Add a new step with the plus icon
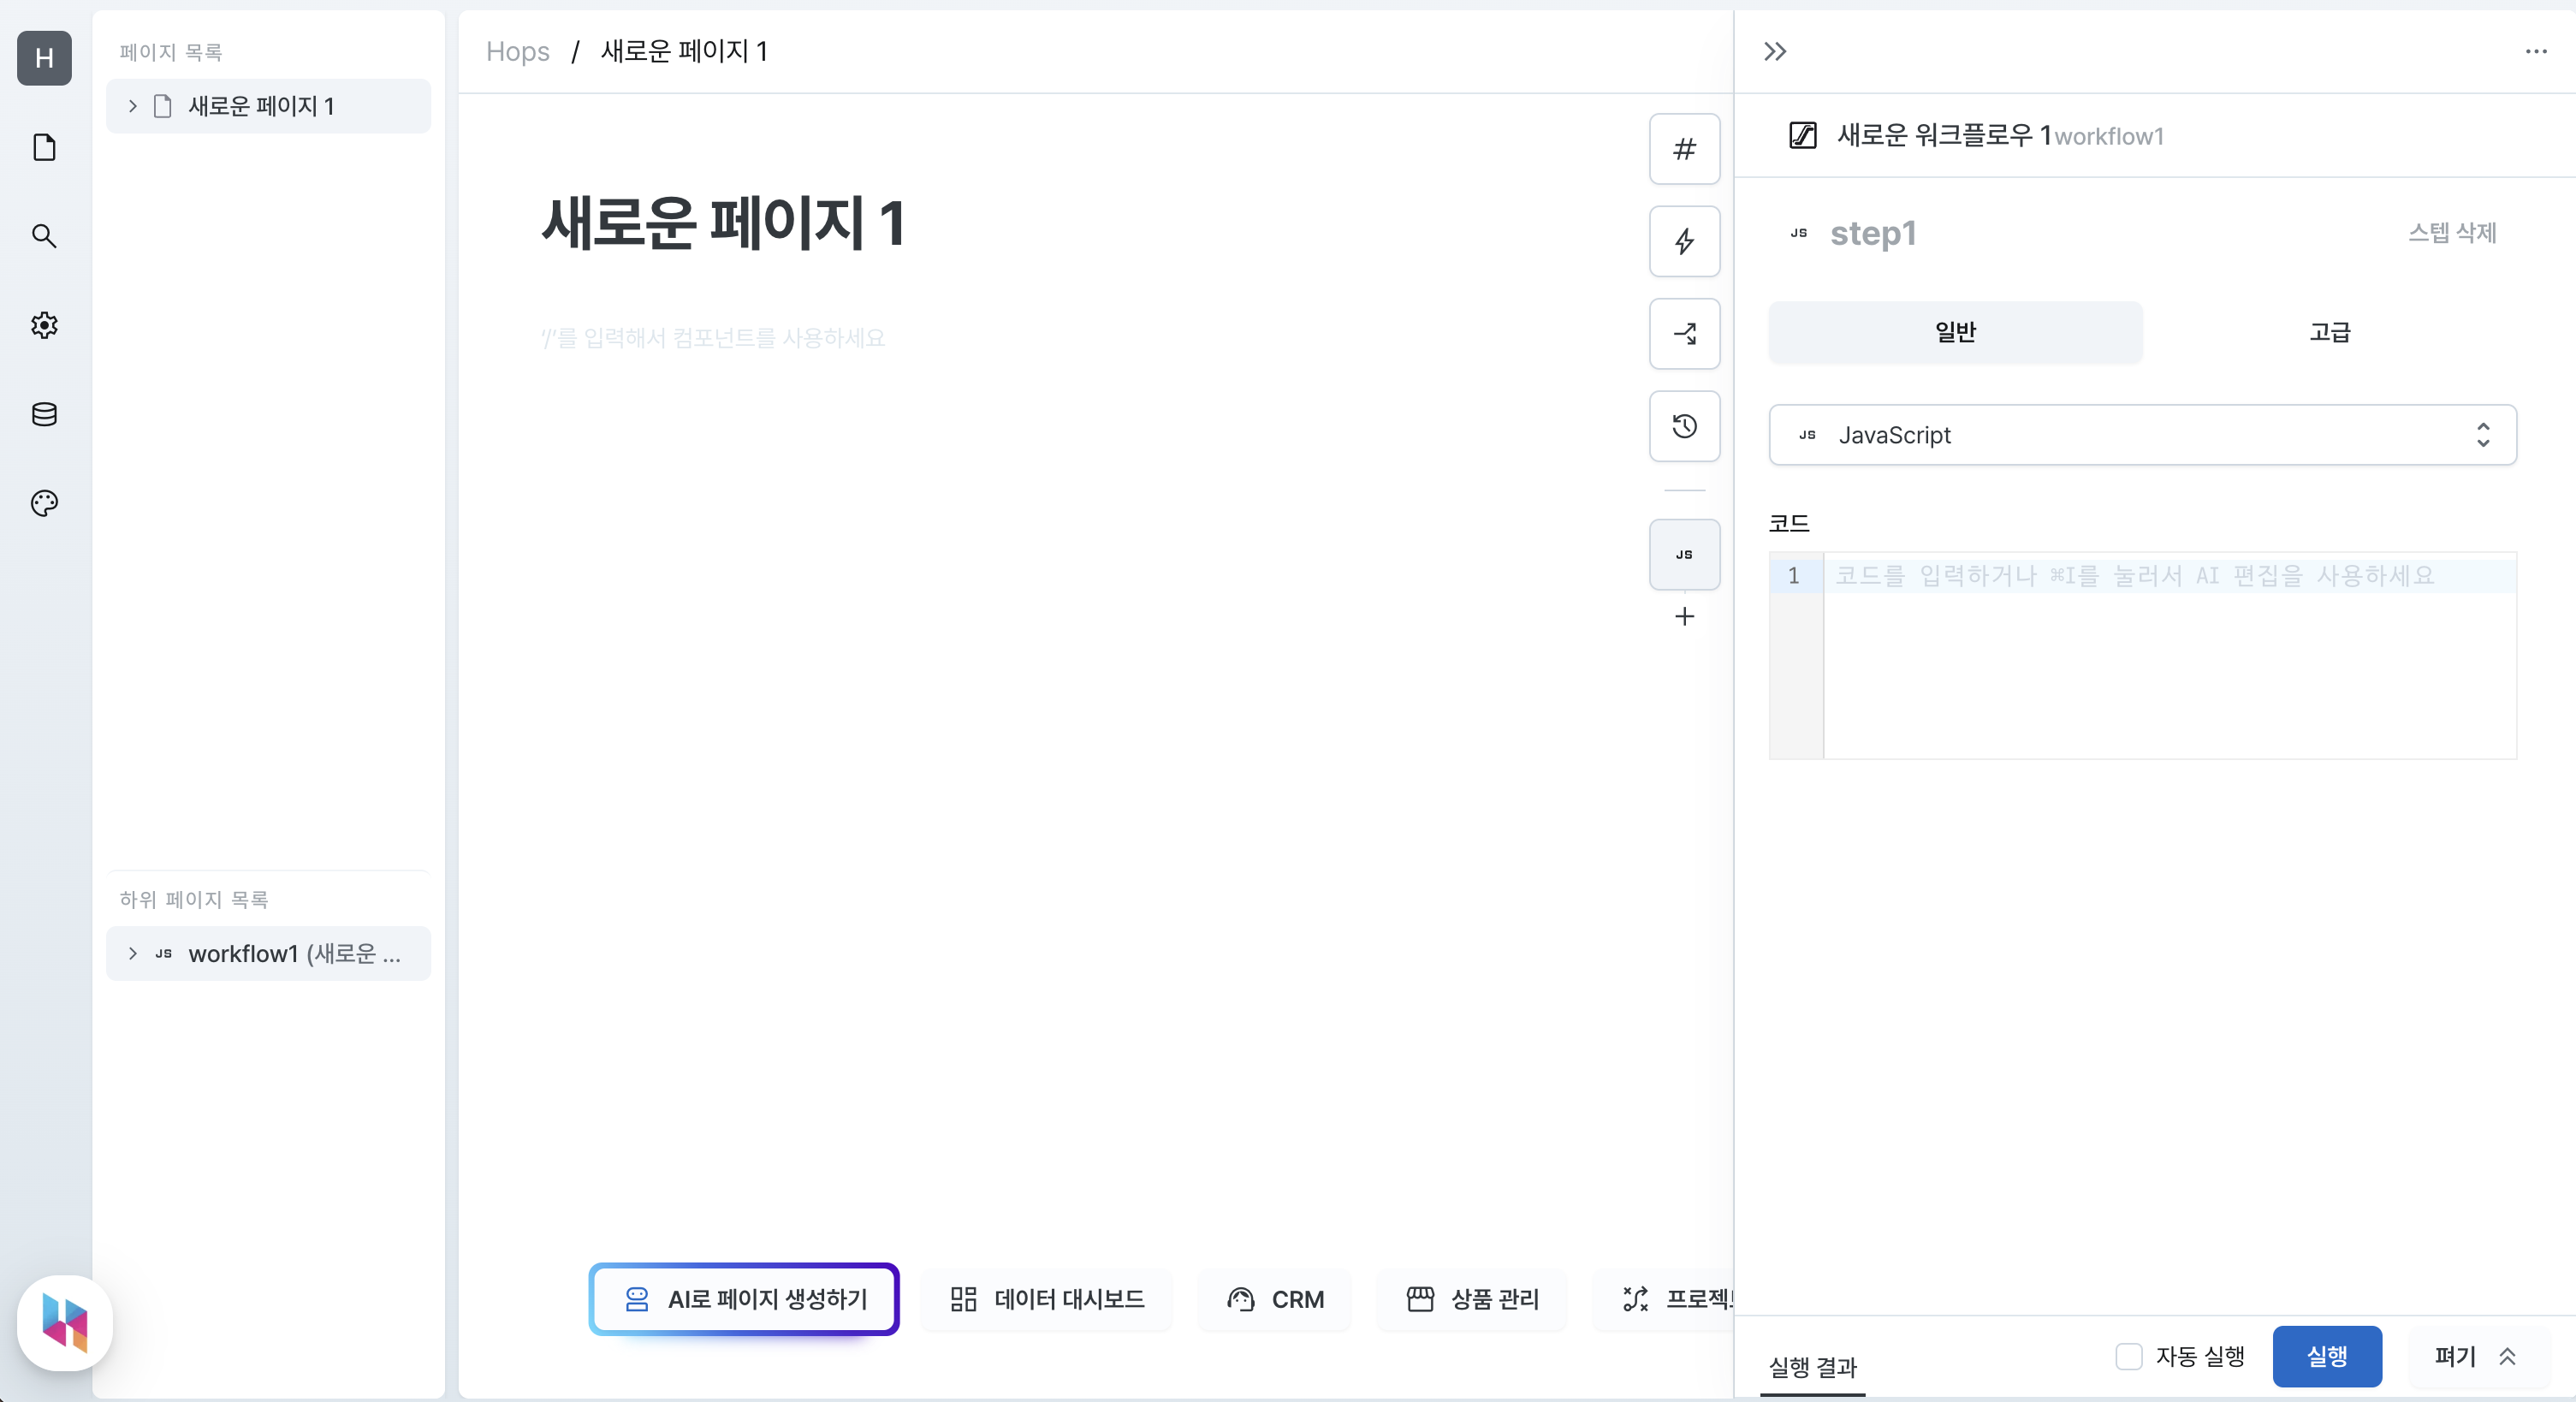This screenshot has height=1402, width=2576. point(1684,616)
